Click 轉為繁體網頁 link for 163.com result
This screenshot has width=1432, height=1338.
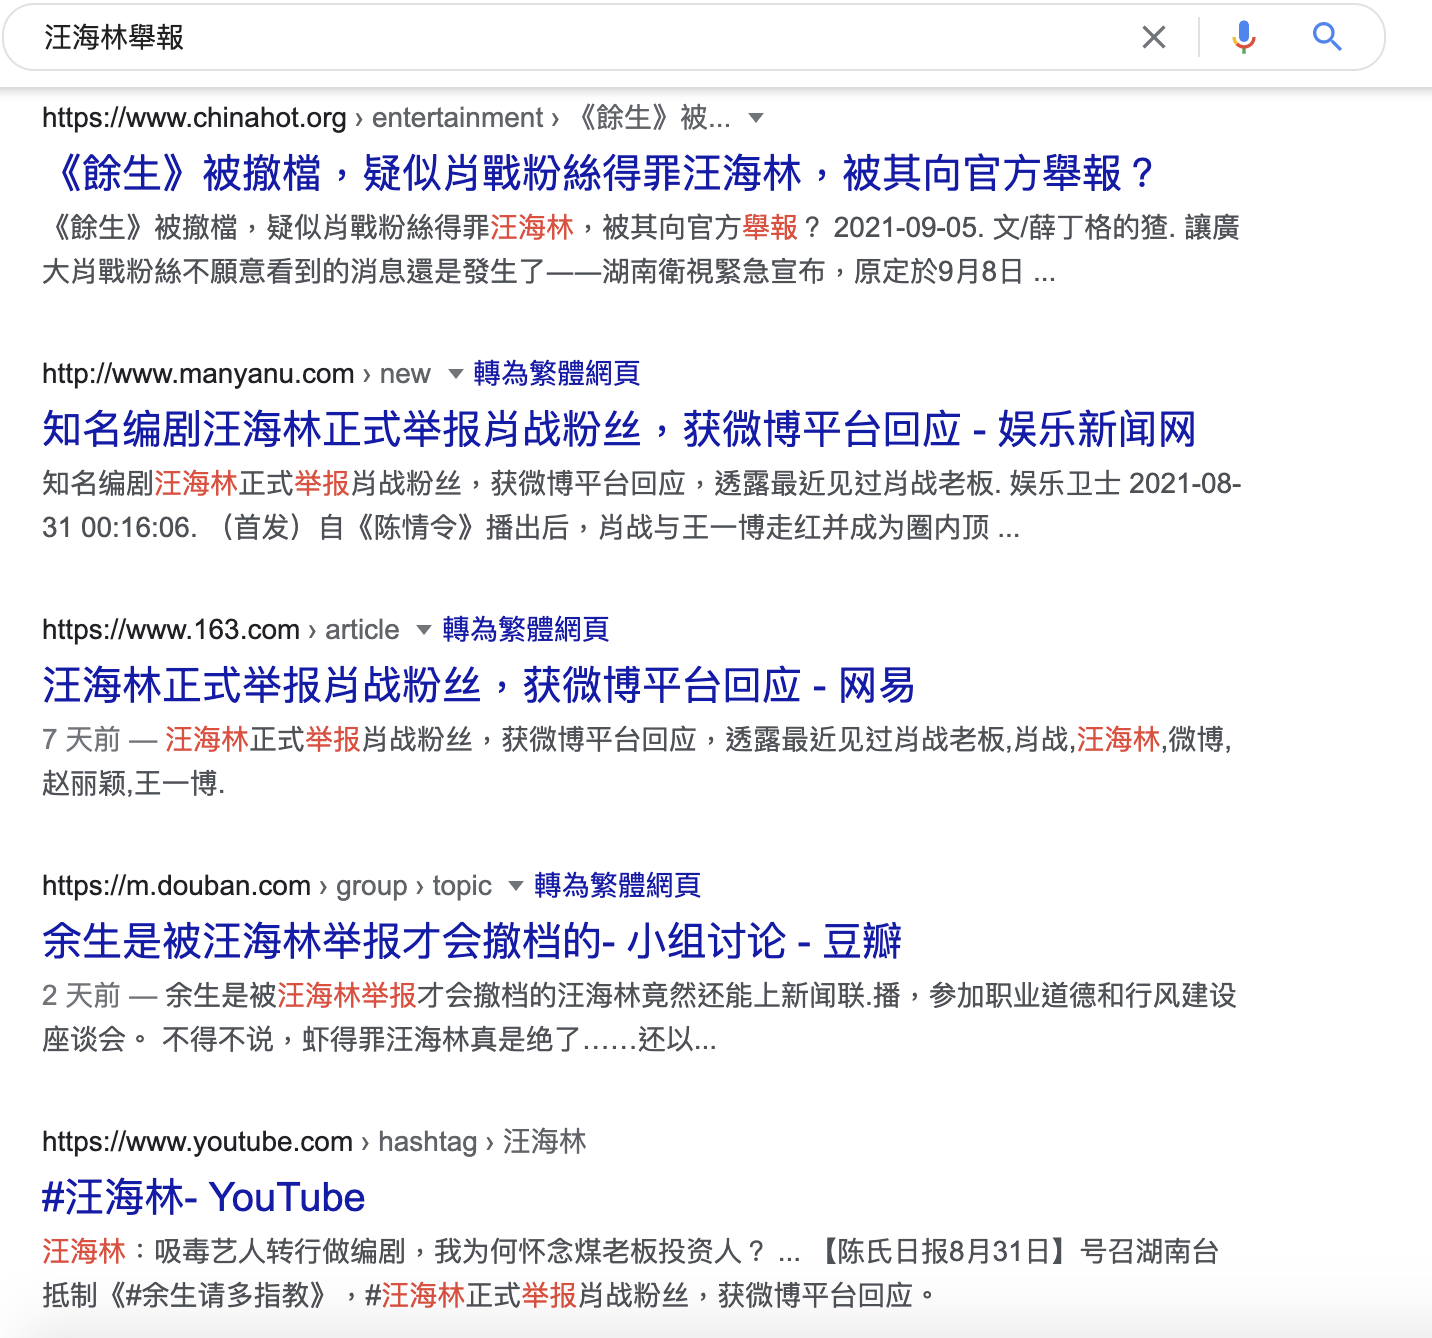coord(526,630)
